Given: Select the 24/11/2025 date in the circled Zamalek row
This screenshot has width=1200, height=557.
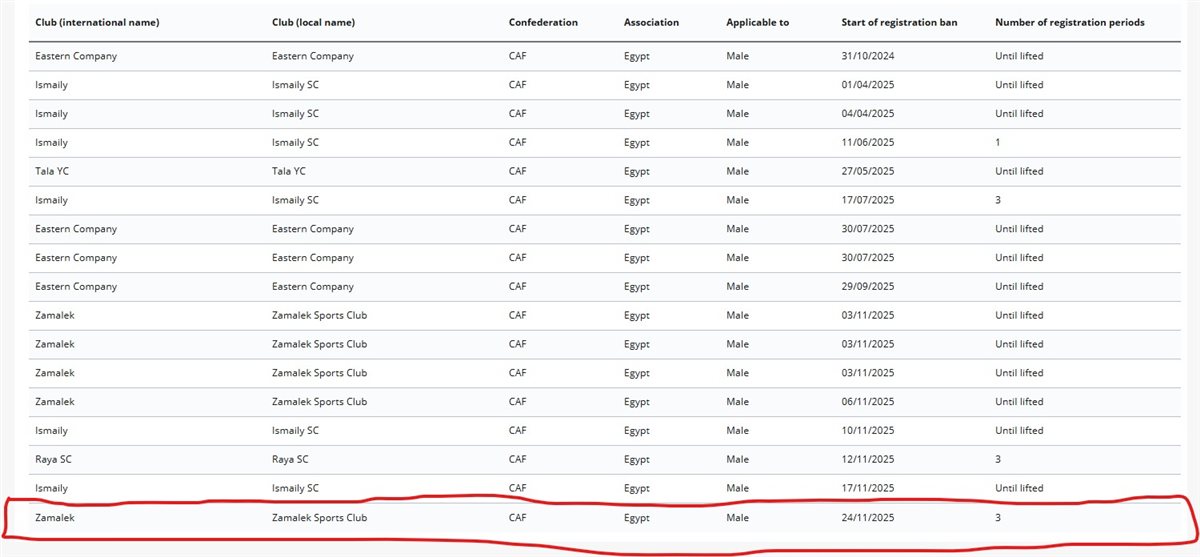Looking at the screenshot, I should click(x=868, y=518).
